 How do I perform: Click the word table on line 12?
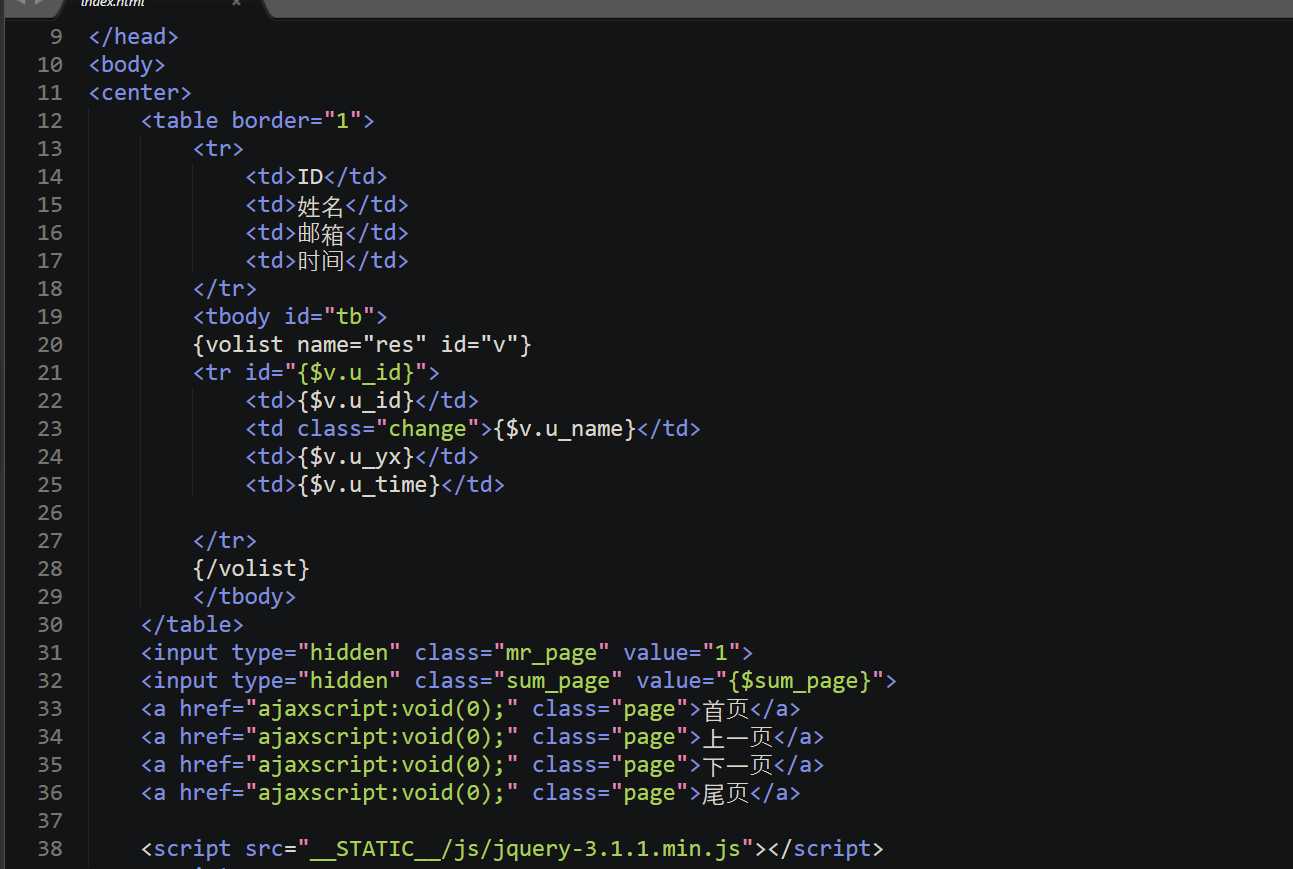pos(186,121)
